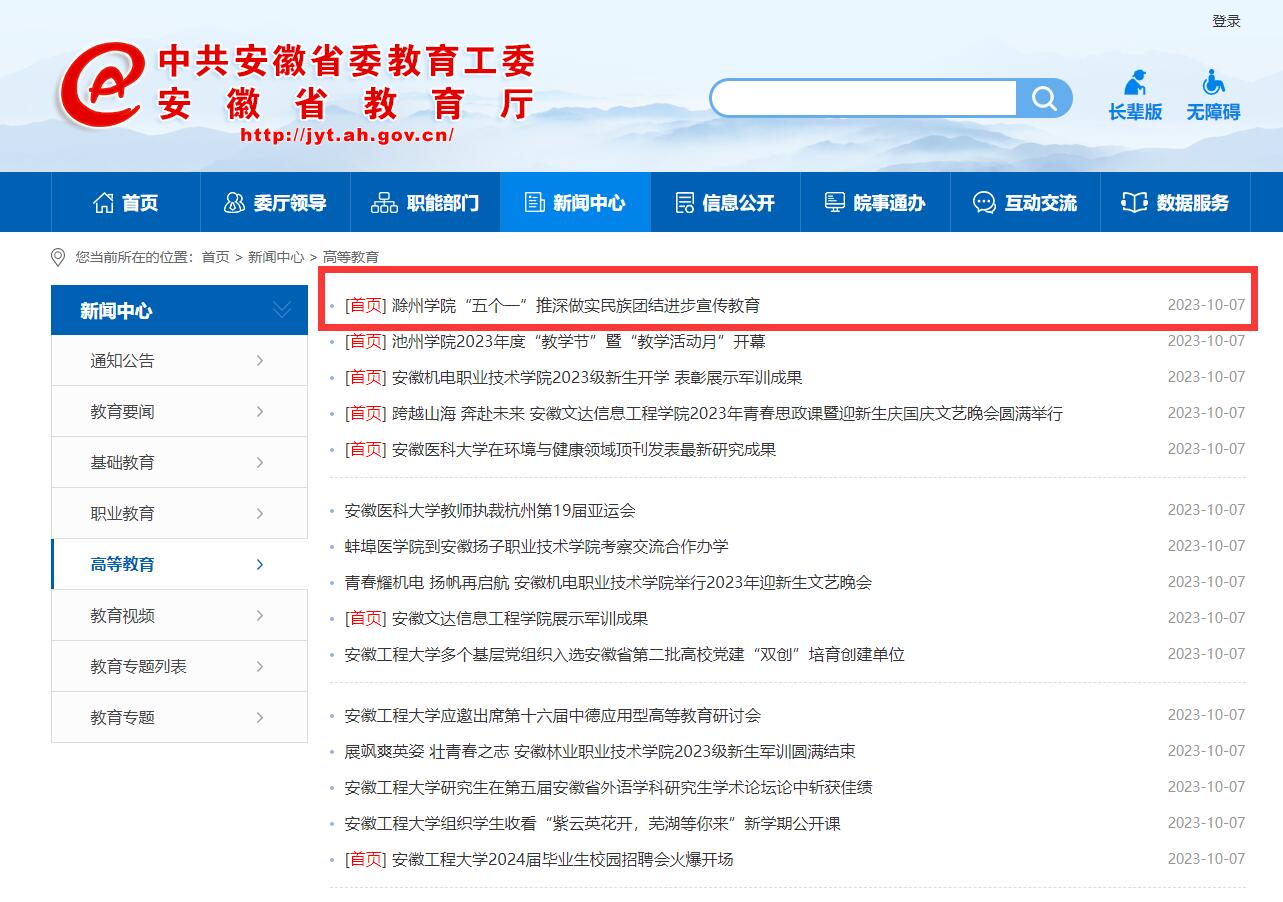Click the magnifier search button
Viewport: 1283px width, 902px height.
pyautogui.click(x=1044, y=98)
